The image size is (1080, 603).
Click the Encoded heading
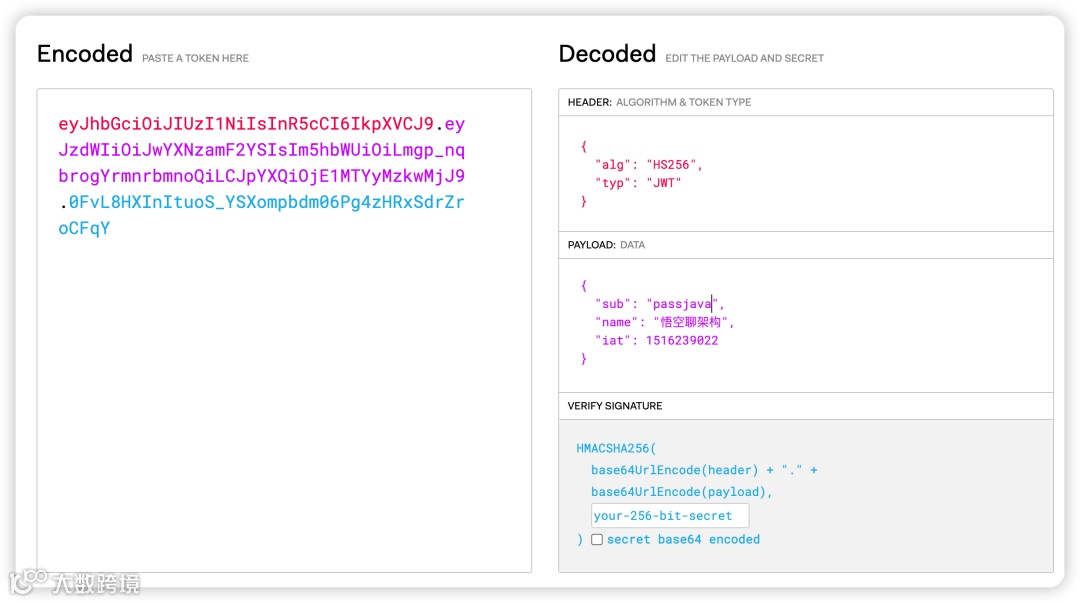pyautogui.click(x=85, y=54)
